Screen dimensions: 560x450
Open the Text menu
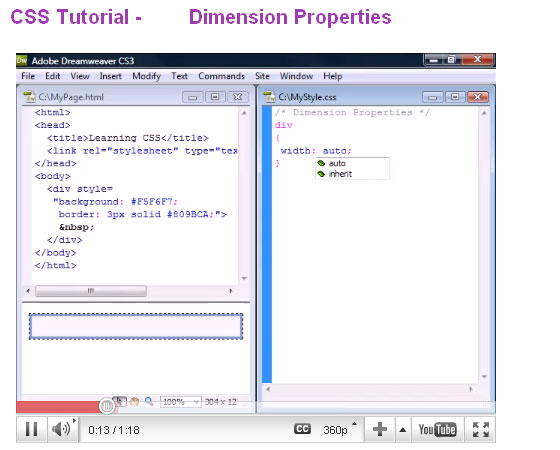179,76
